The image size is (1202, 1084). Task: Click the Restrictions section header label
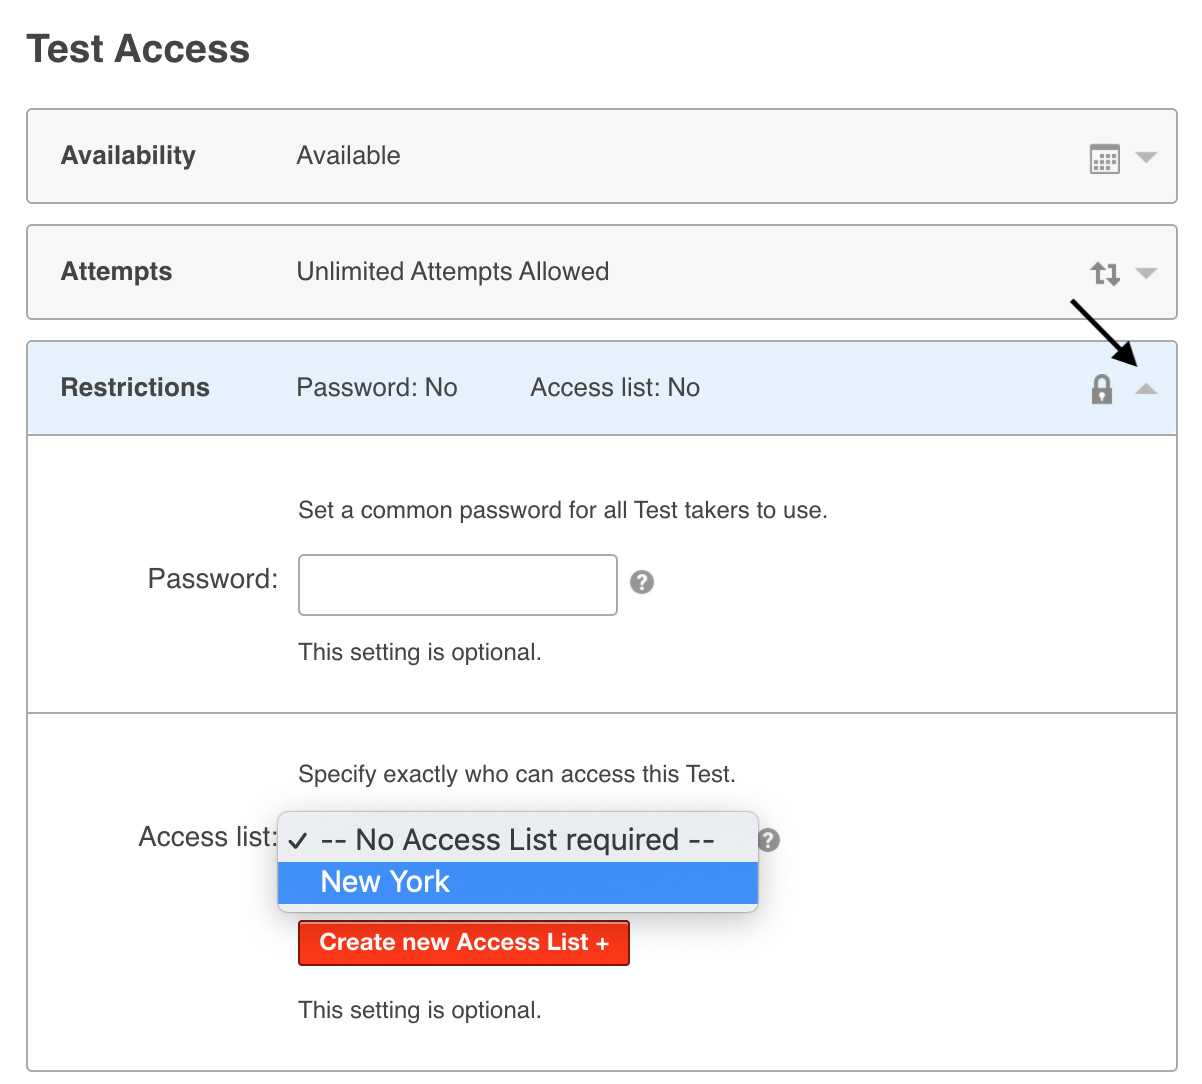(135, 388)
